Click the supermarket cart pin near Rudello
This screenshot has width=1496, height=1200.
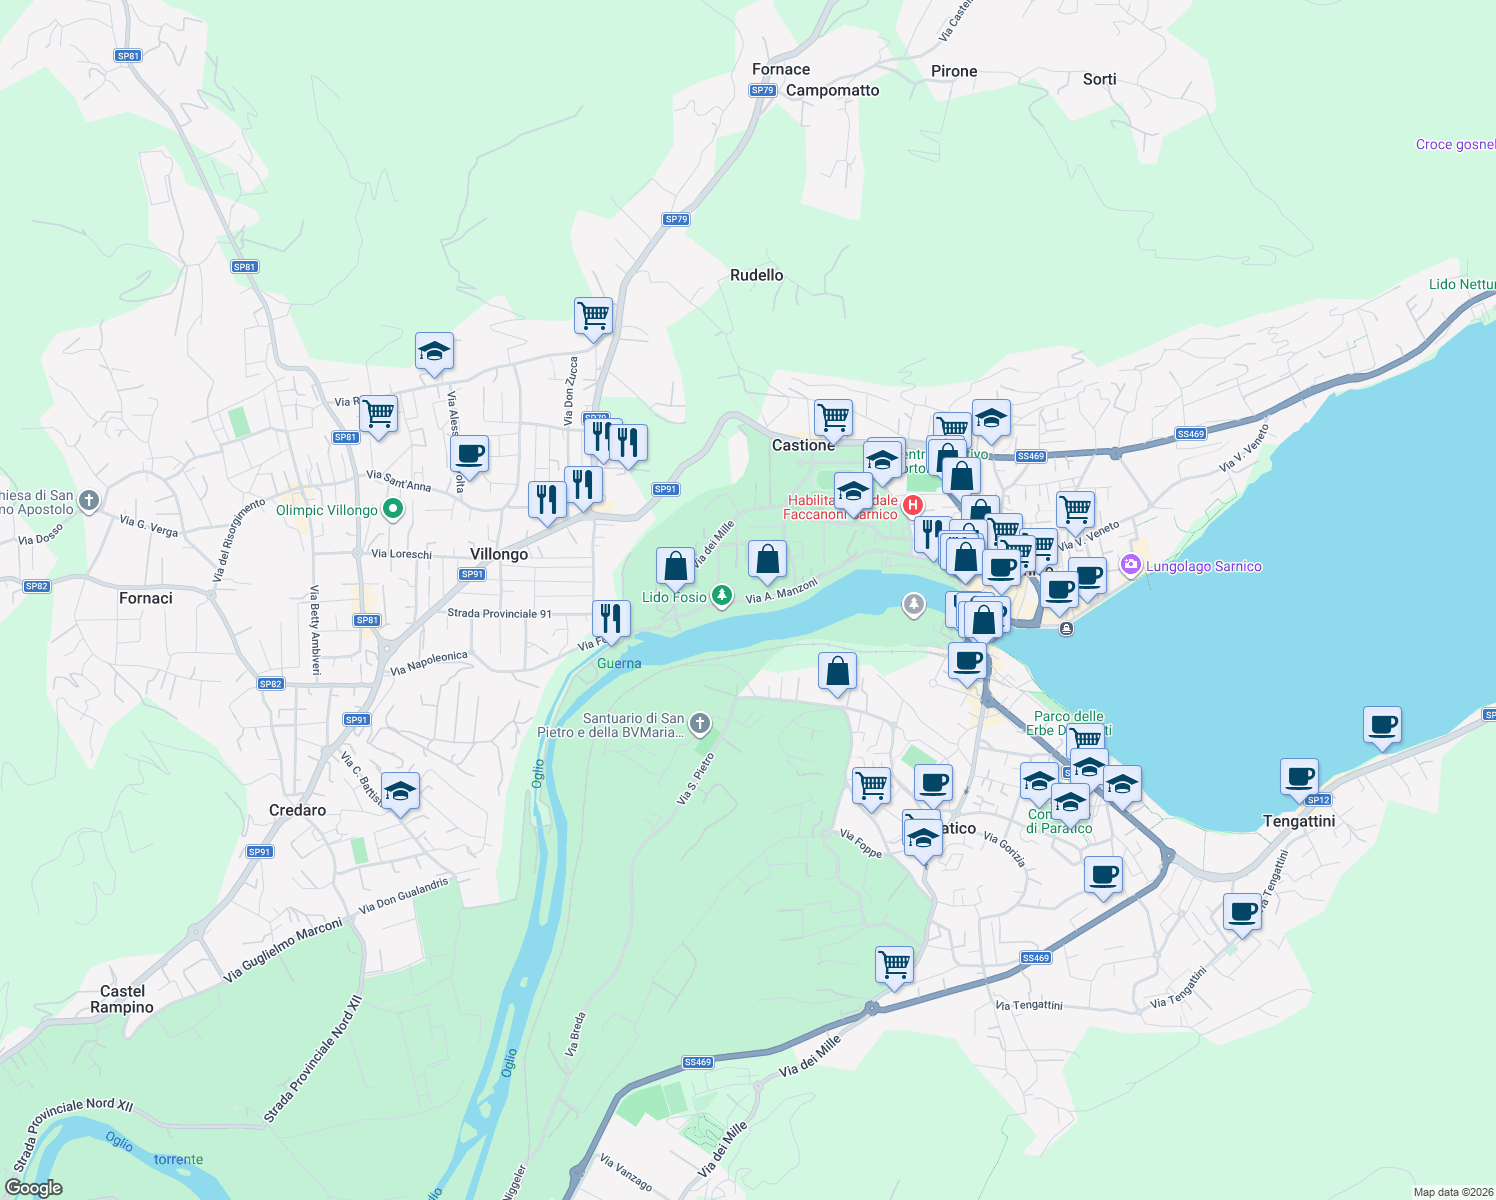click(x=592, y=315)
